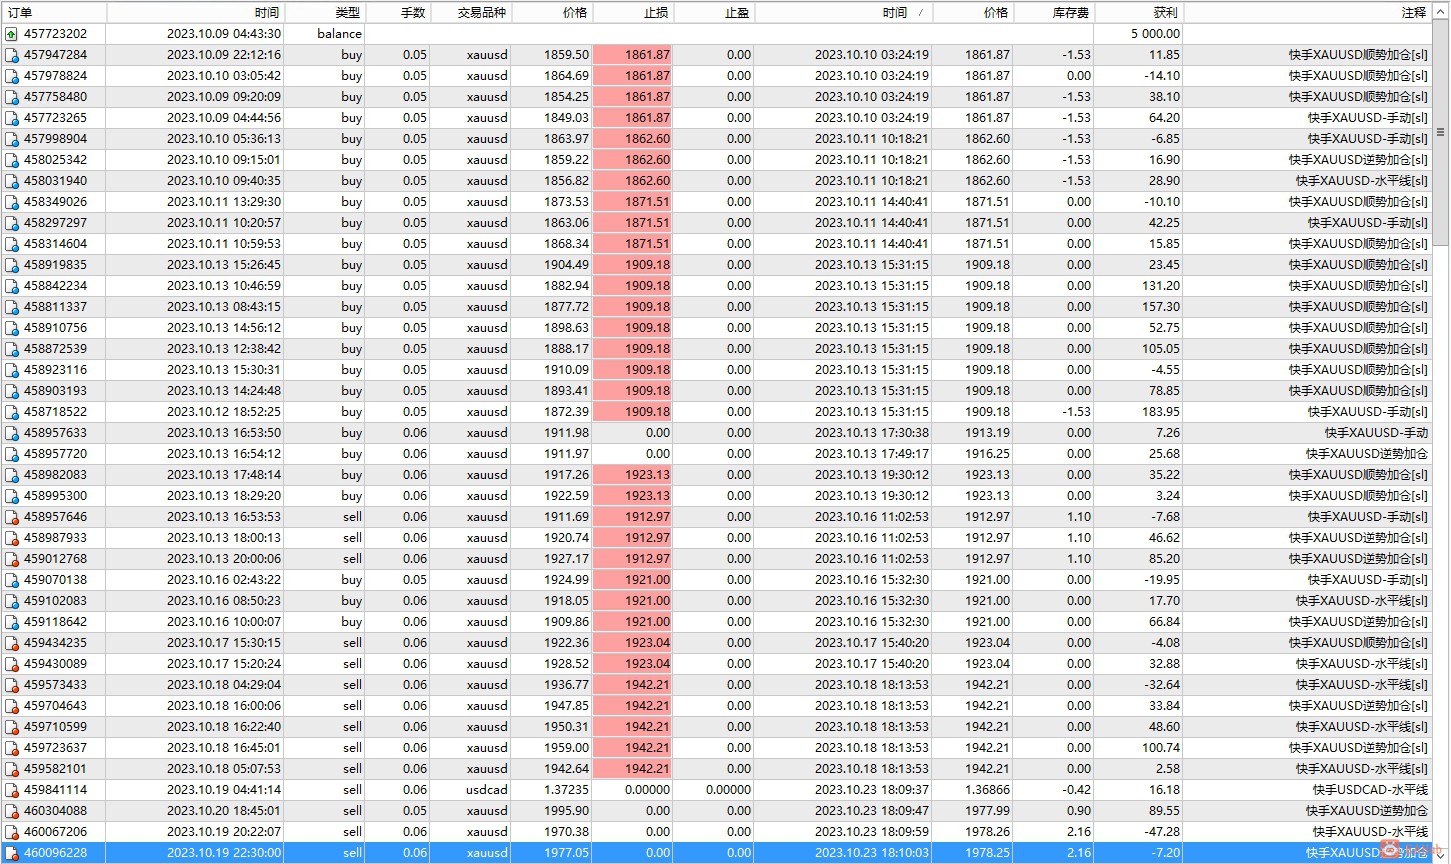Click the buy icon of order 457723265
The width and height of the screenshot is (1451, 864).
tap(12, 118)
